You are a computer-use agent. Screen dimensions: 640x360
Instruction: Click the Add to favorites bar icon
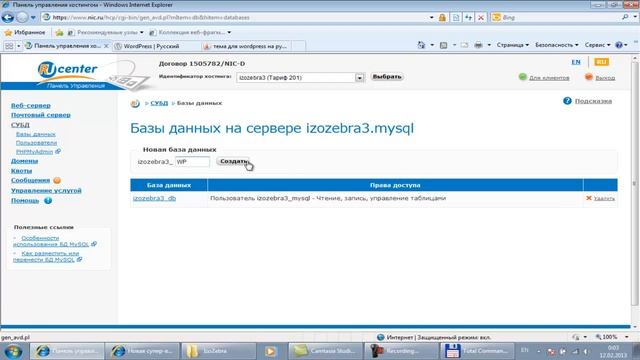click(59, 32)
